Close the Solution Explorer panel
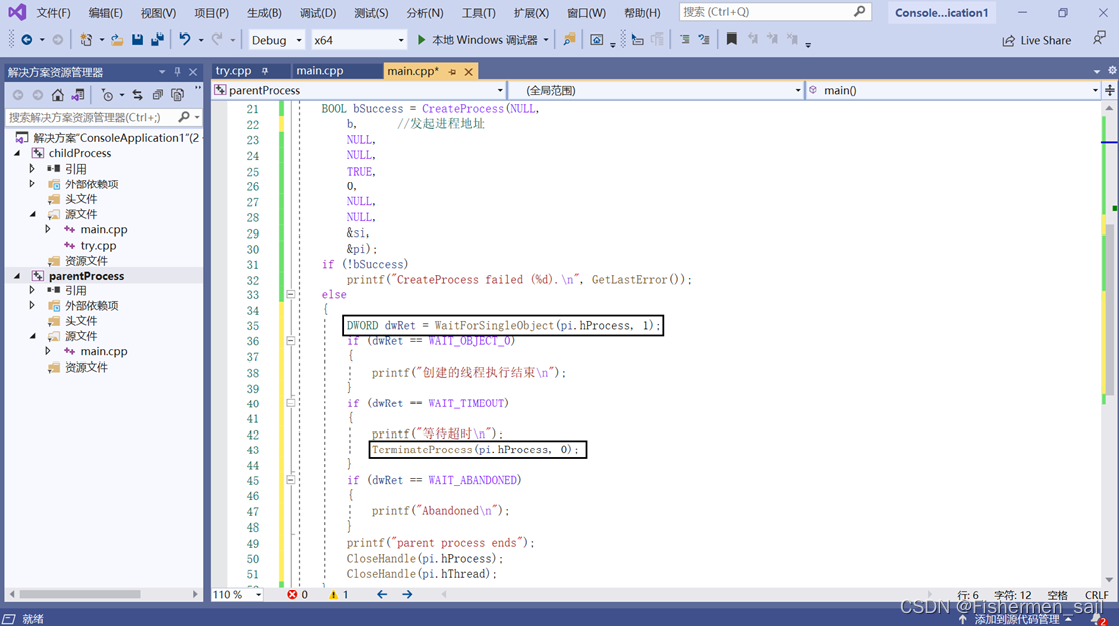The width and height of the screenshot is (1119, 626). pos(193,72)
